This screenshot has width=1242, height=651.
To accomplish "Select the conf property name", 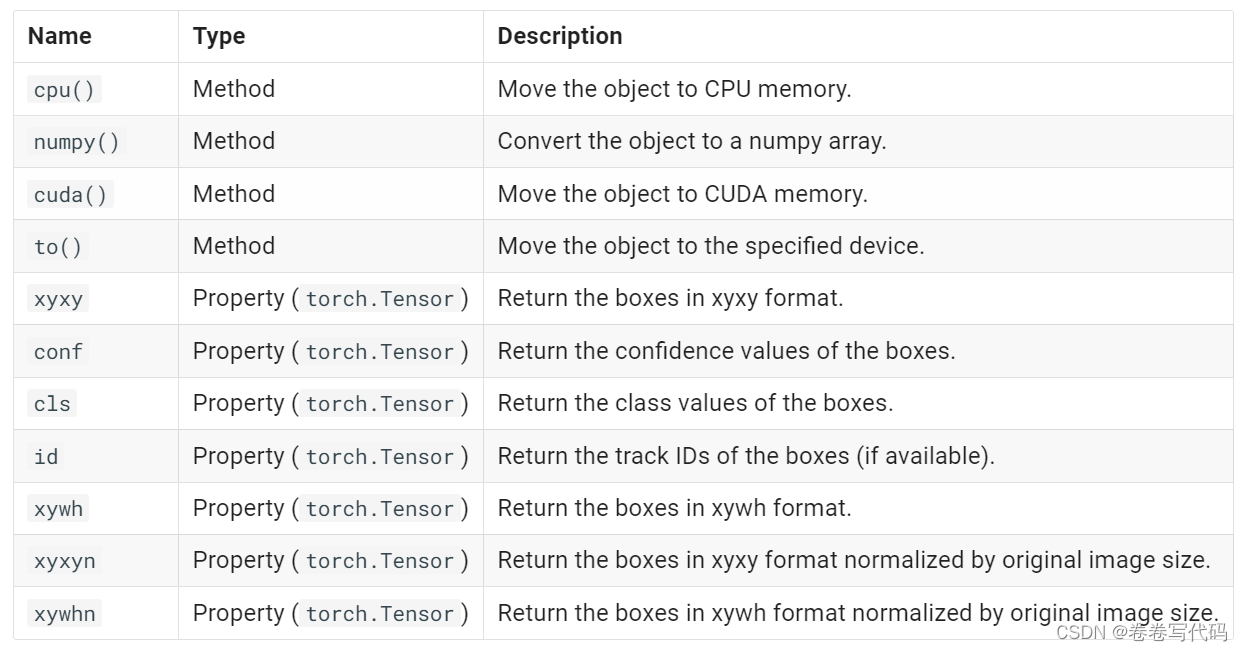I will [x=58, y=352].
